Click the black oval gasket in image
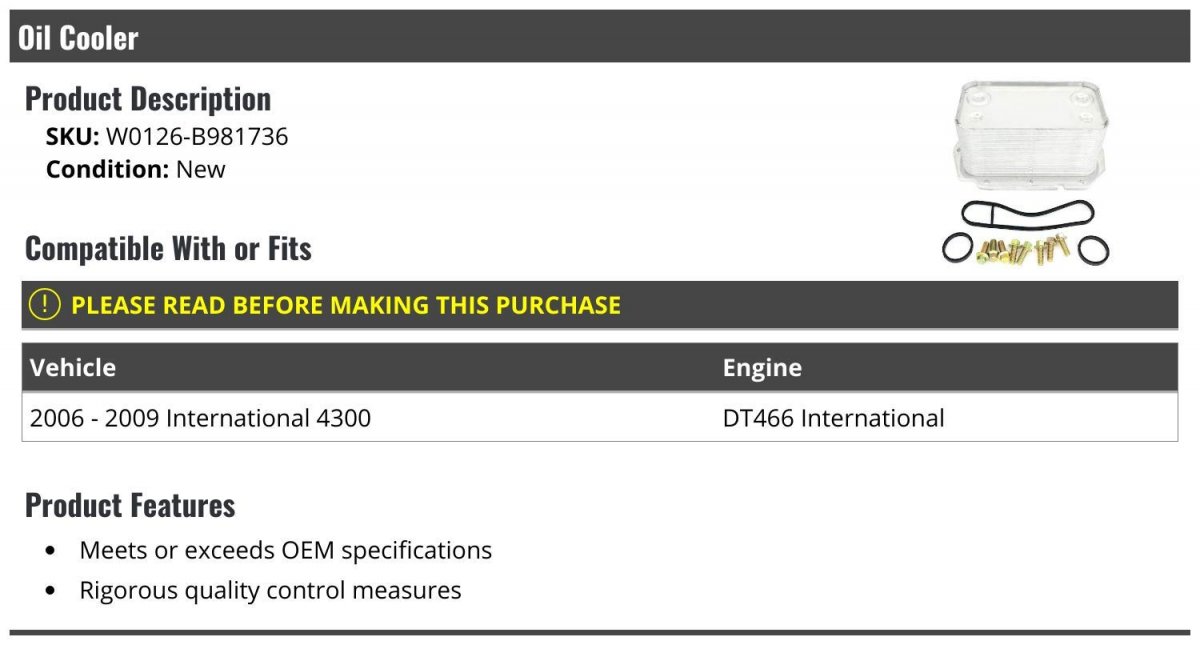 [x=1027, y=214]
